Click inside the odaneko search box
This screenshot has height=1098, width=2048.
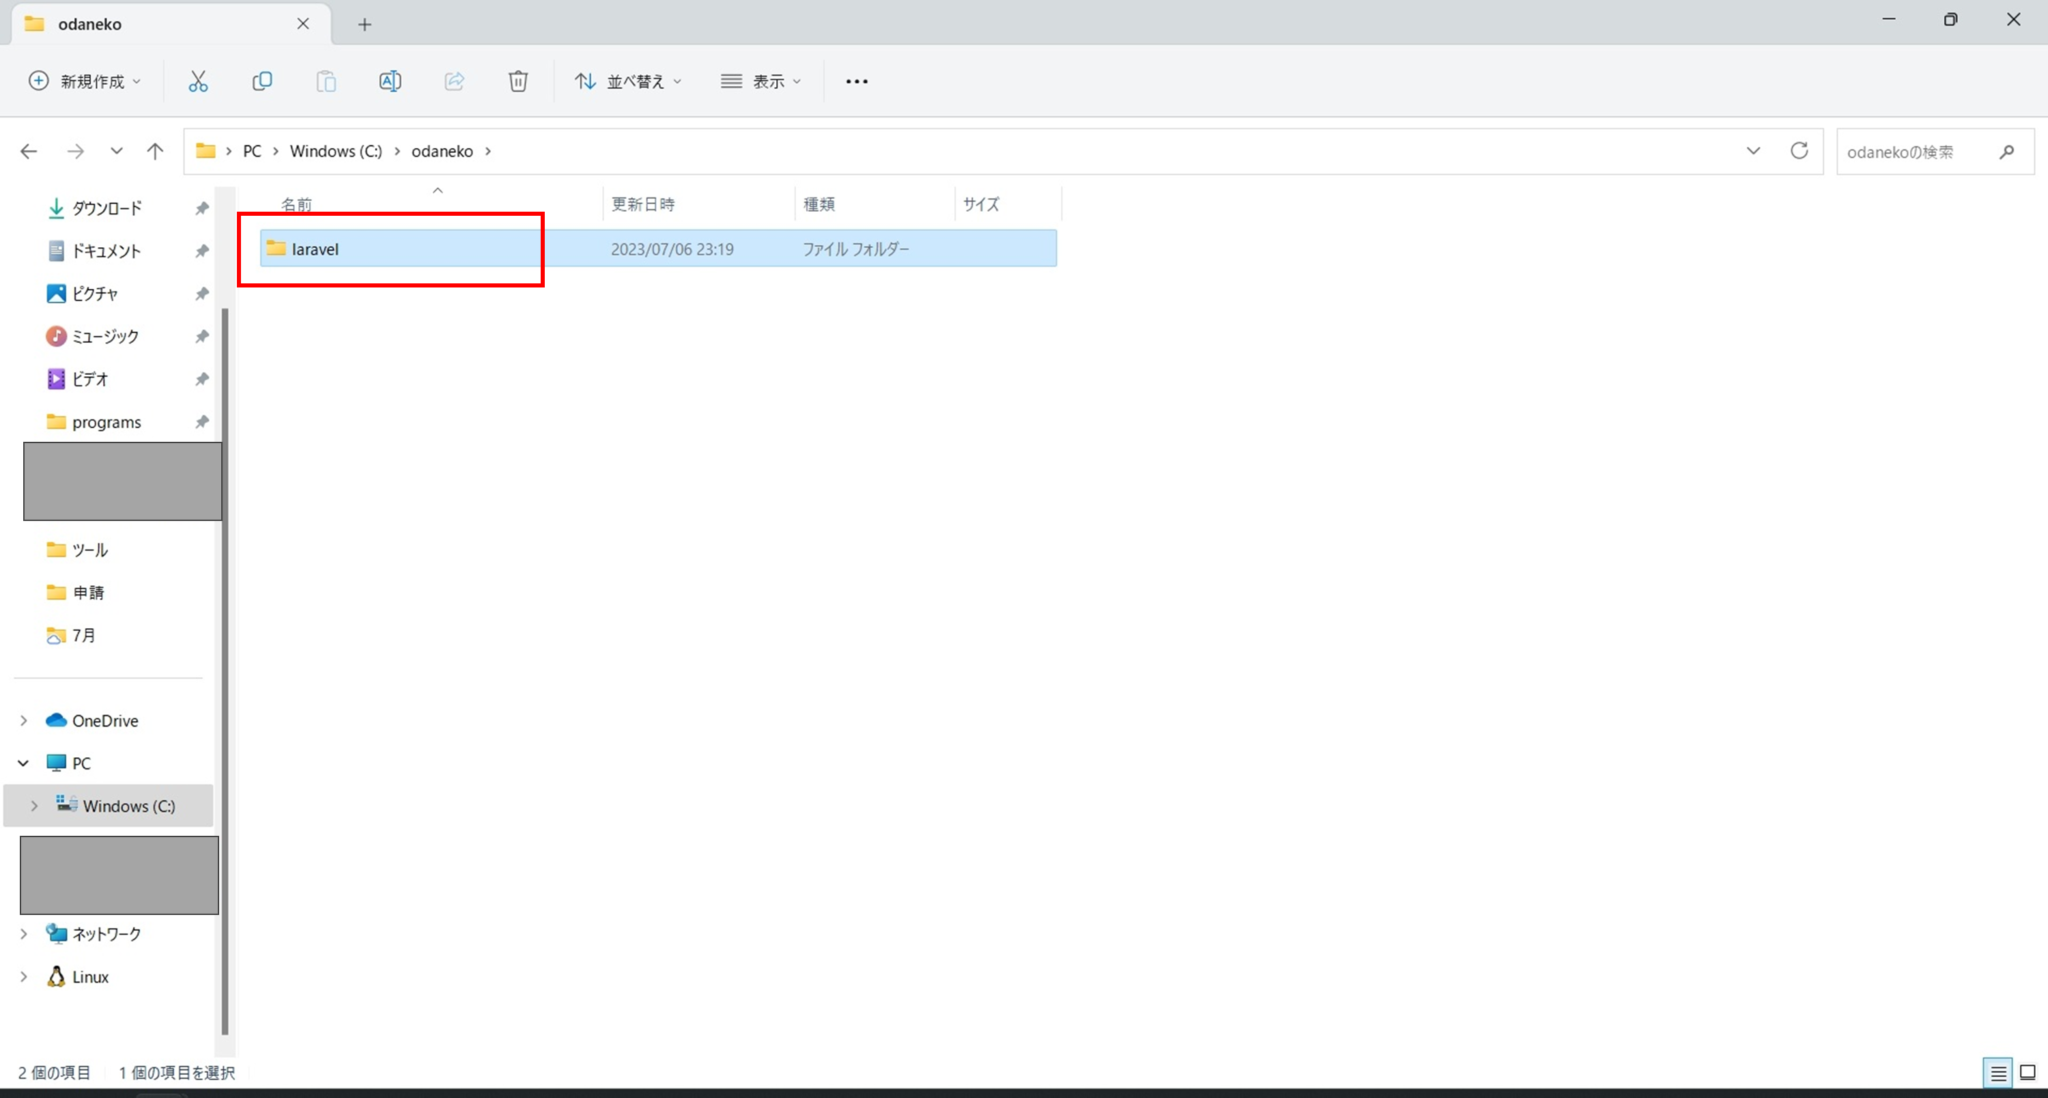point(1920,151)
